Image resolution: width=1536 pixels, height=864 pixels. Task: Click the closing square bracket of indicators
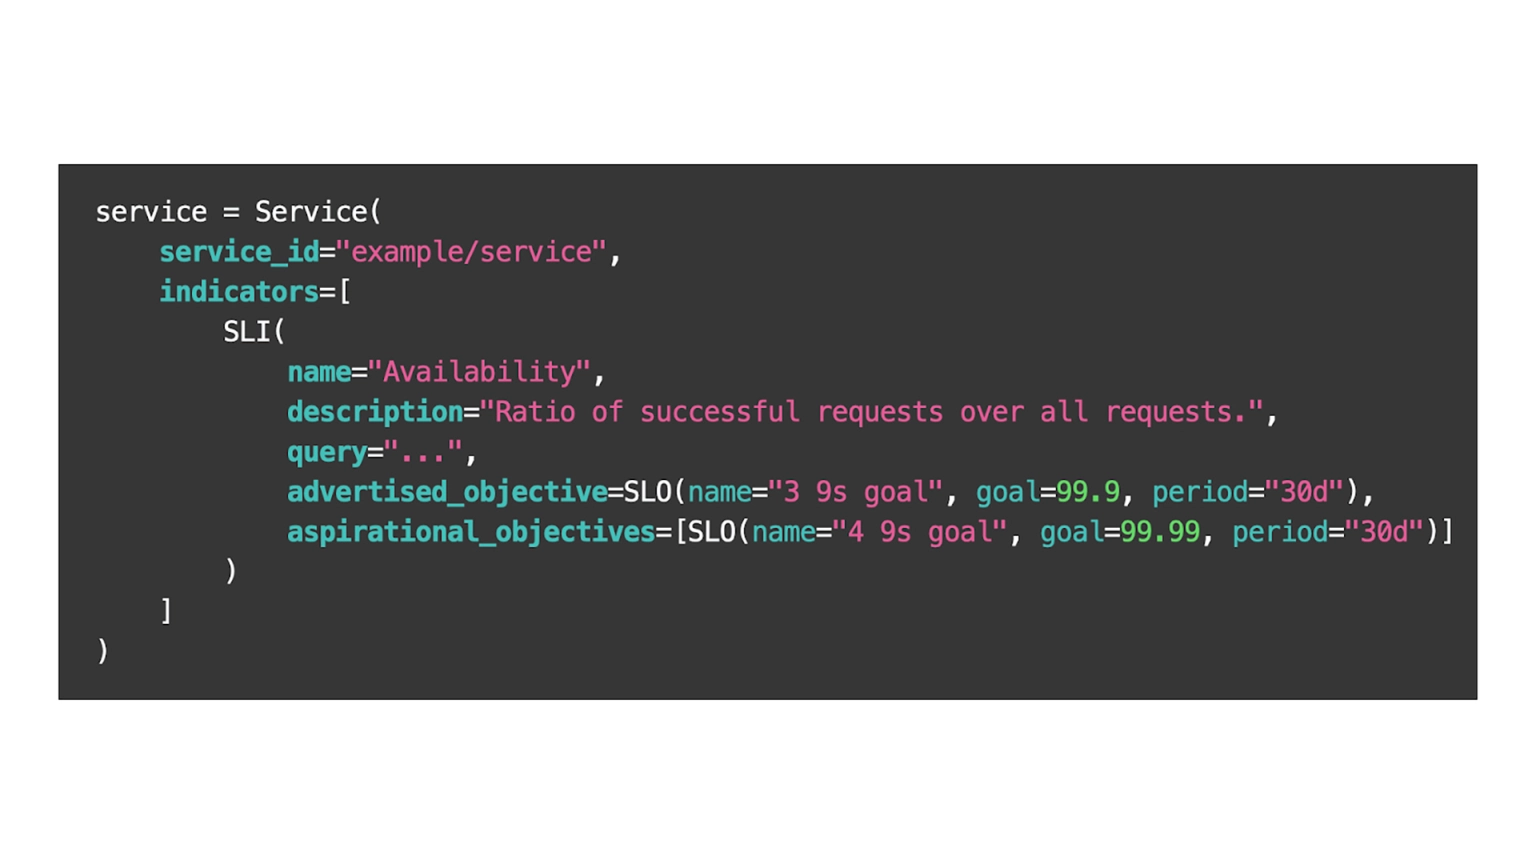pos(166,611)
